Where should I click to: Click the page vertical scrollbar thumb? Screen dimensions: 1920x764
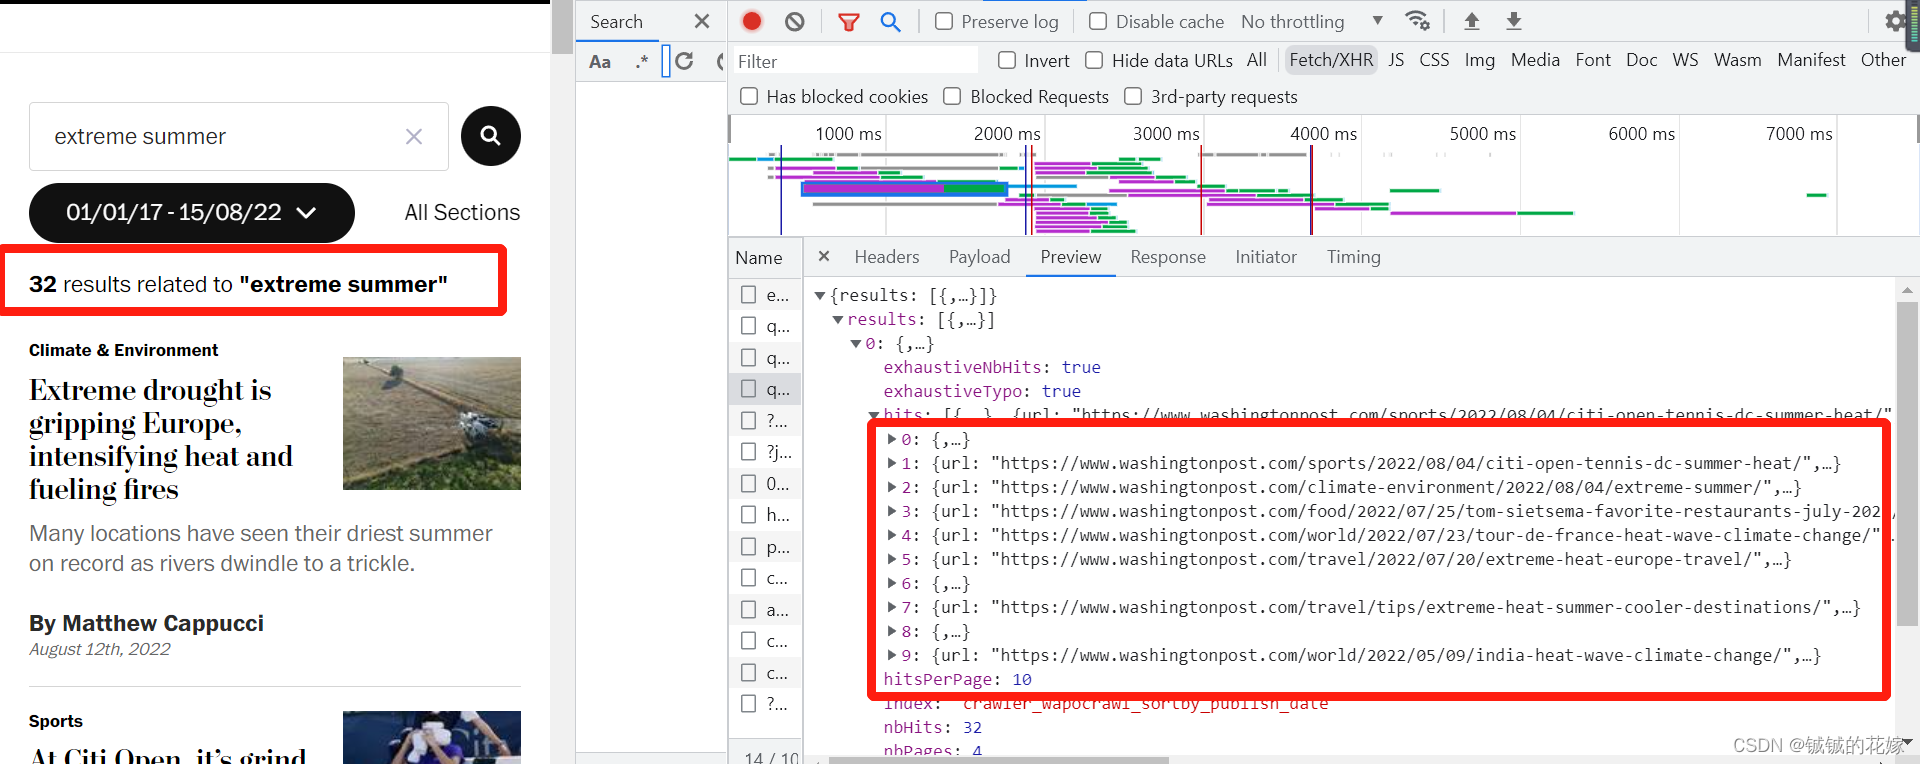click(563, 27)
